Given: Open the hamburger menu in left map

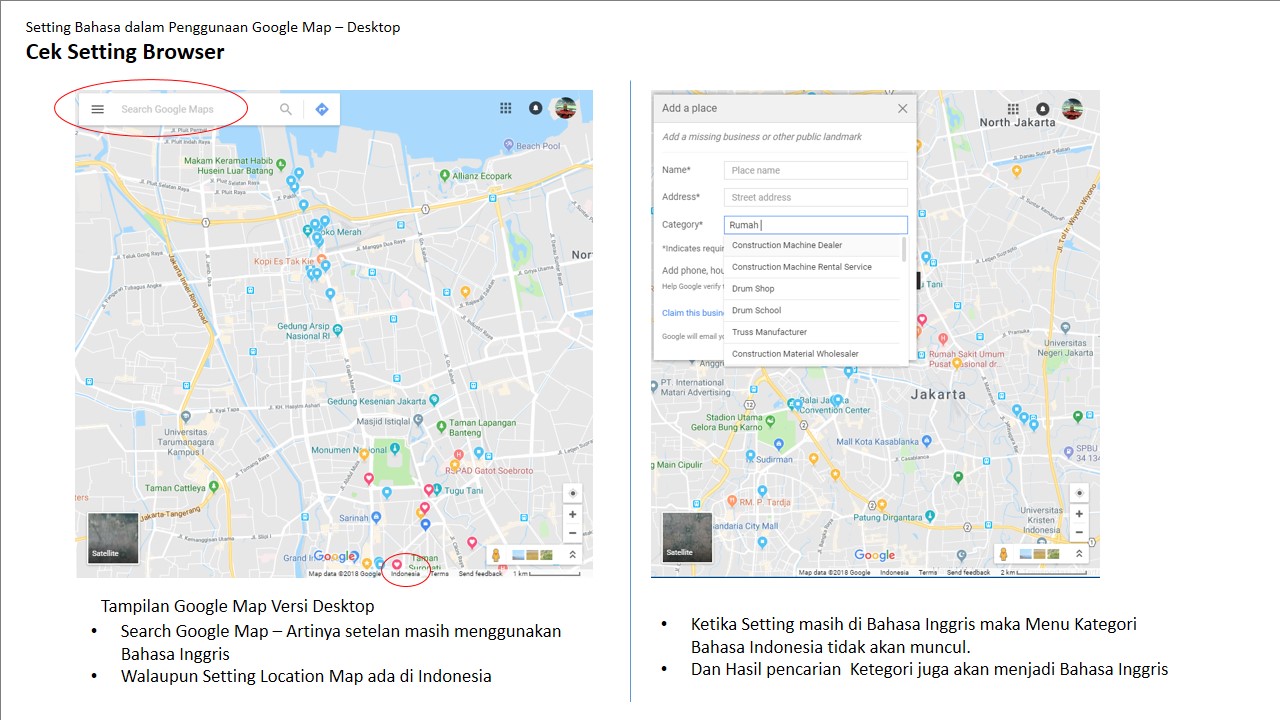Looking at the screenshot, I should click(x=98, y=109).
